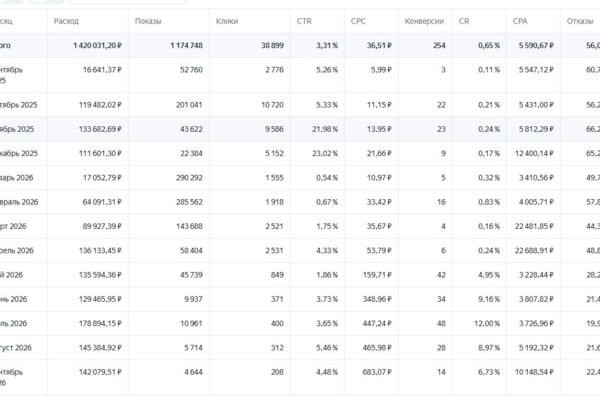This screenshot has height=400, width=600.
Task: Select CR cell 9,16 %
Action: [489, 299]
